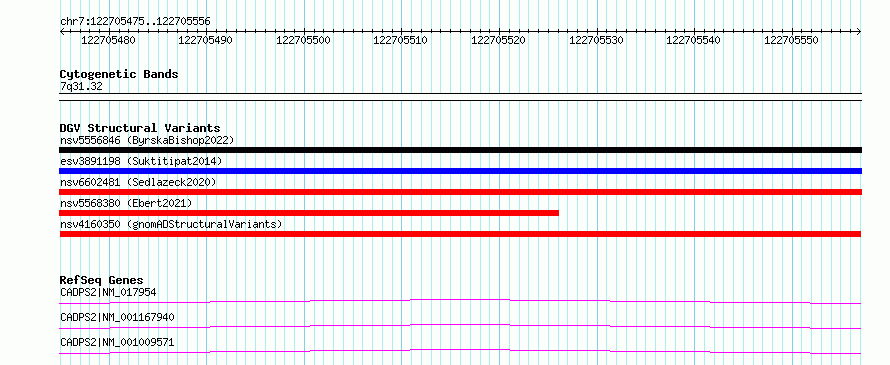Click the shorter red nsv5568380 bar

(309, 213)
